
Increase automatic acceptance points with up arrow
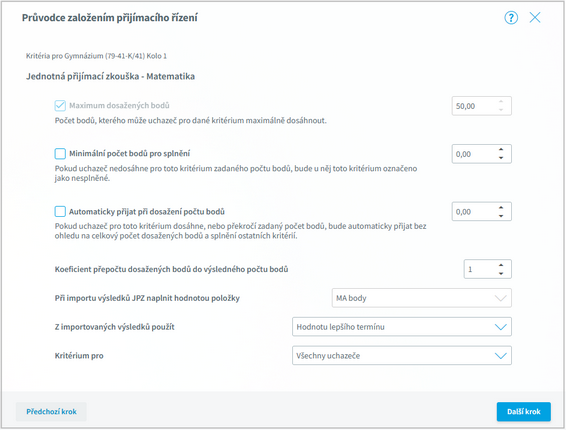tap(501, 207)
